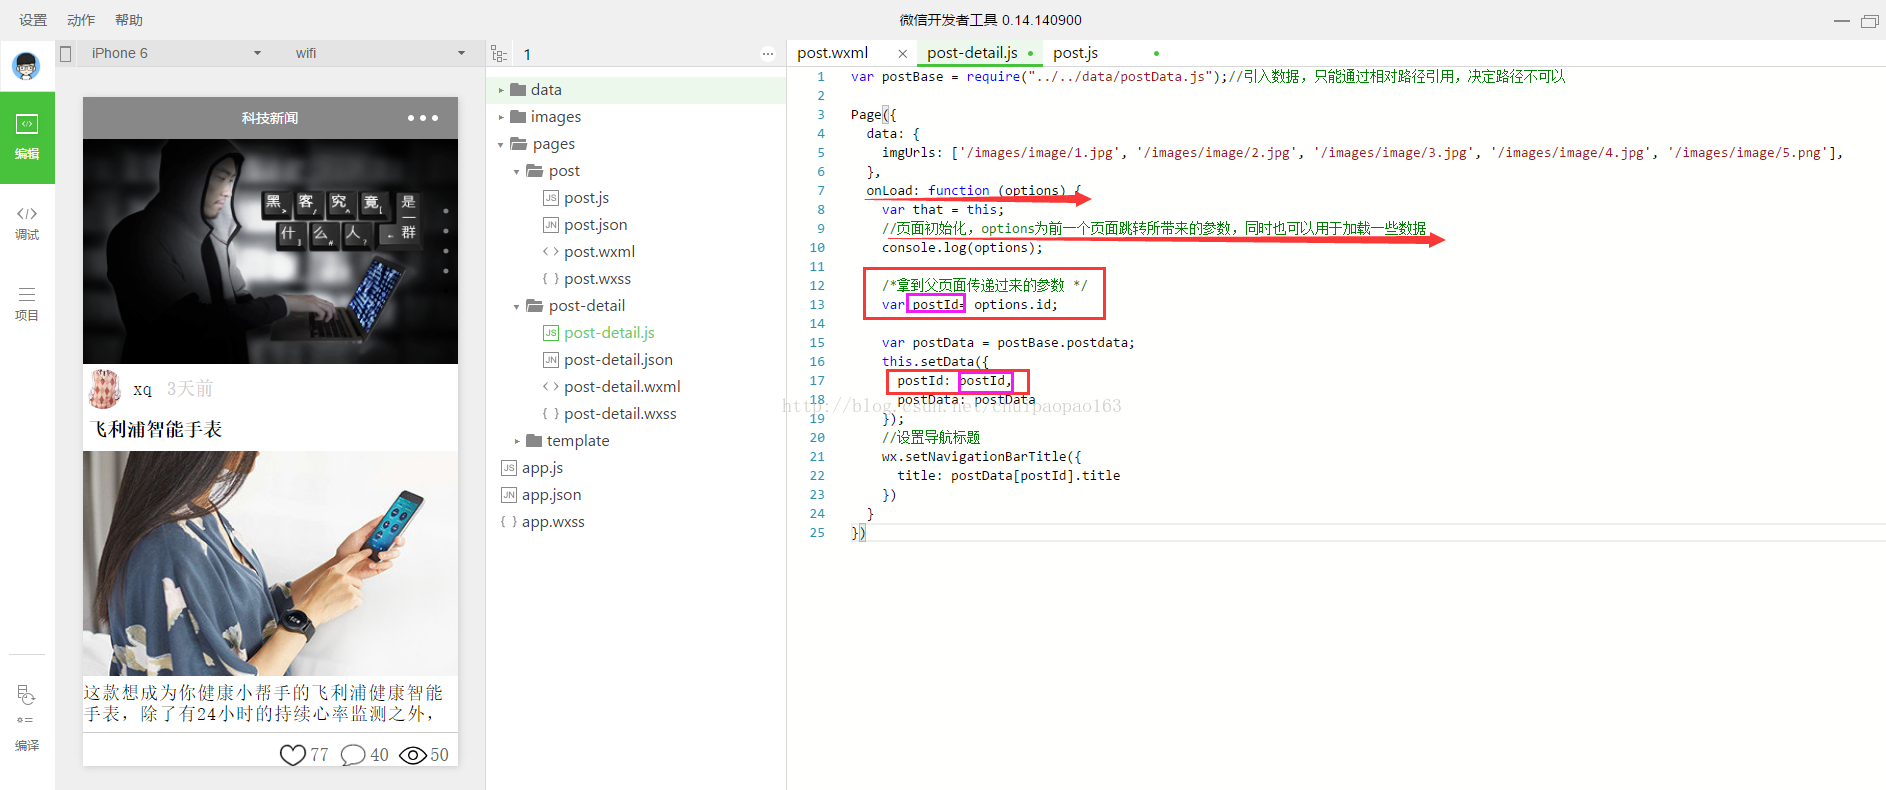Switch to the post.wxml editor tab
1886x790 pixels.
point(832,53)
